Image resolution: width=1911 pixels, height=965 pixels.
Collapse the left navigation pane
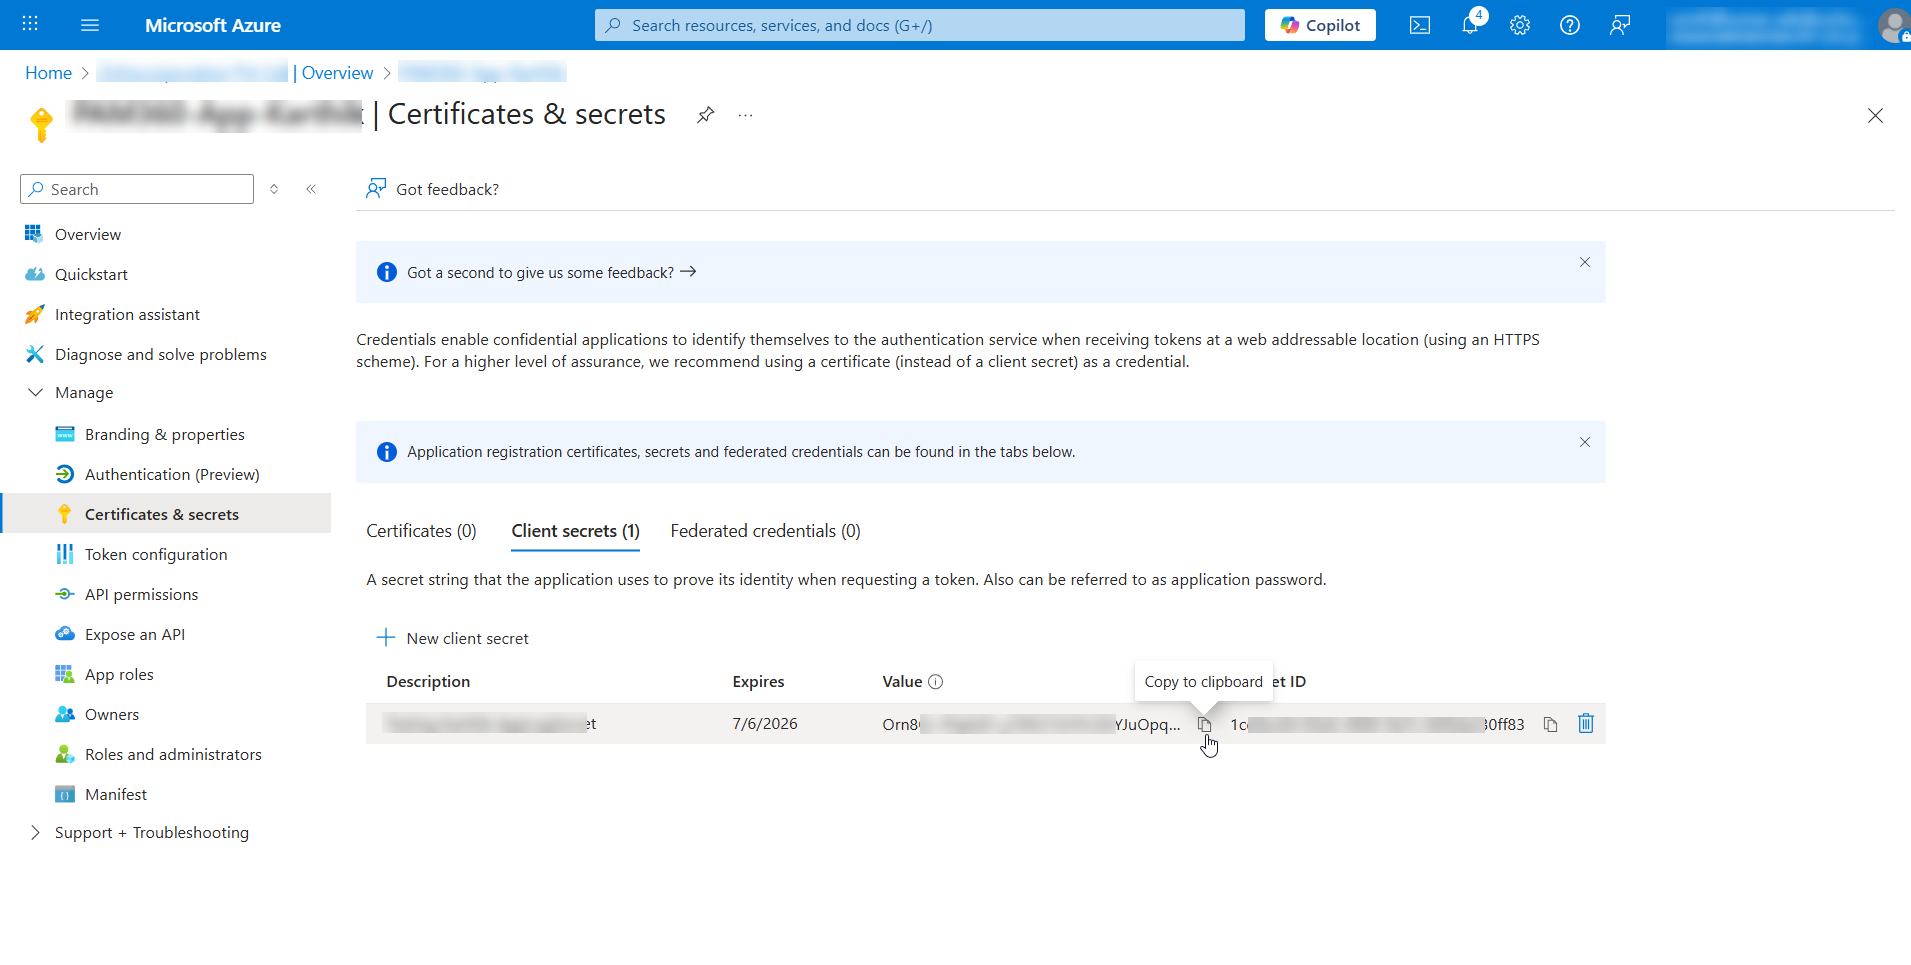tap(311, 188)
